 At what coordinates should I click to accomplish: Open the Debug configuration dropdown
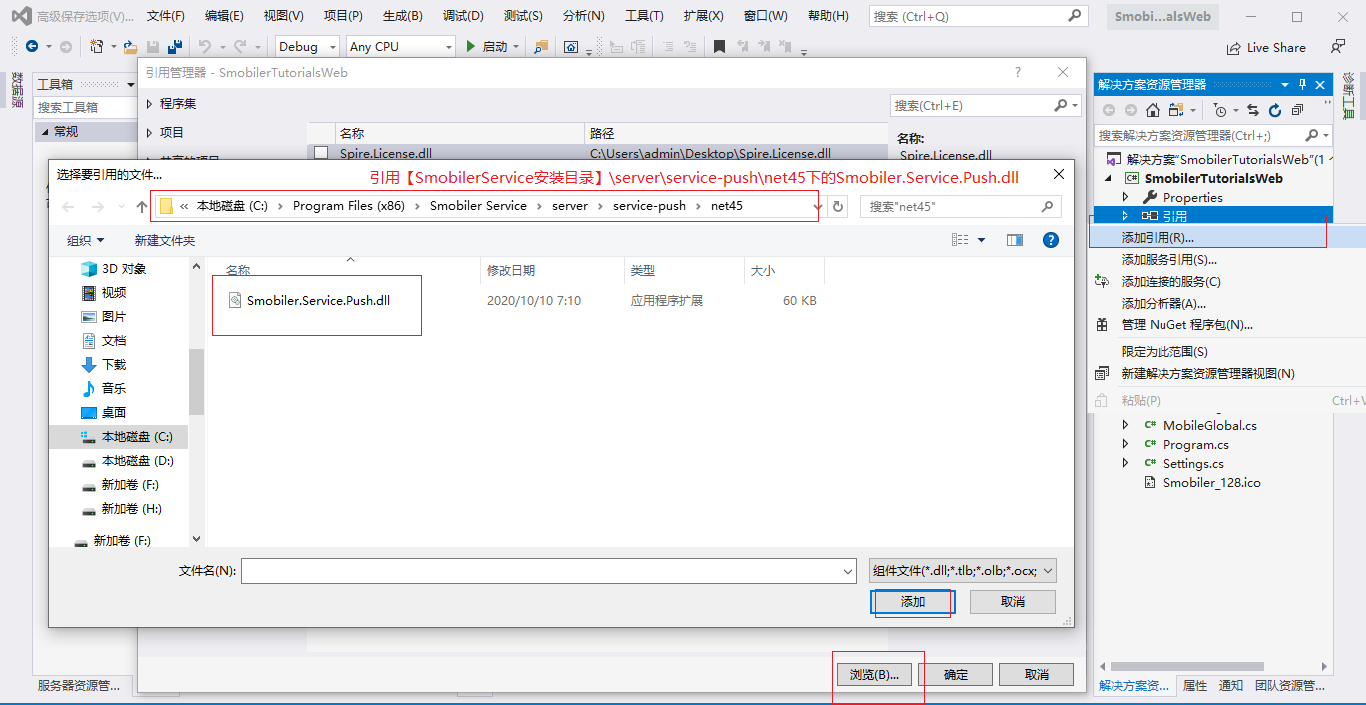[x=308, y=47]
